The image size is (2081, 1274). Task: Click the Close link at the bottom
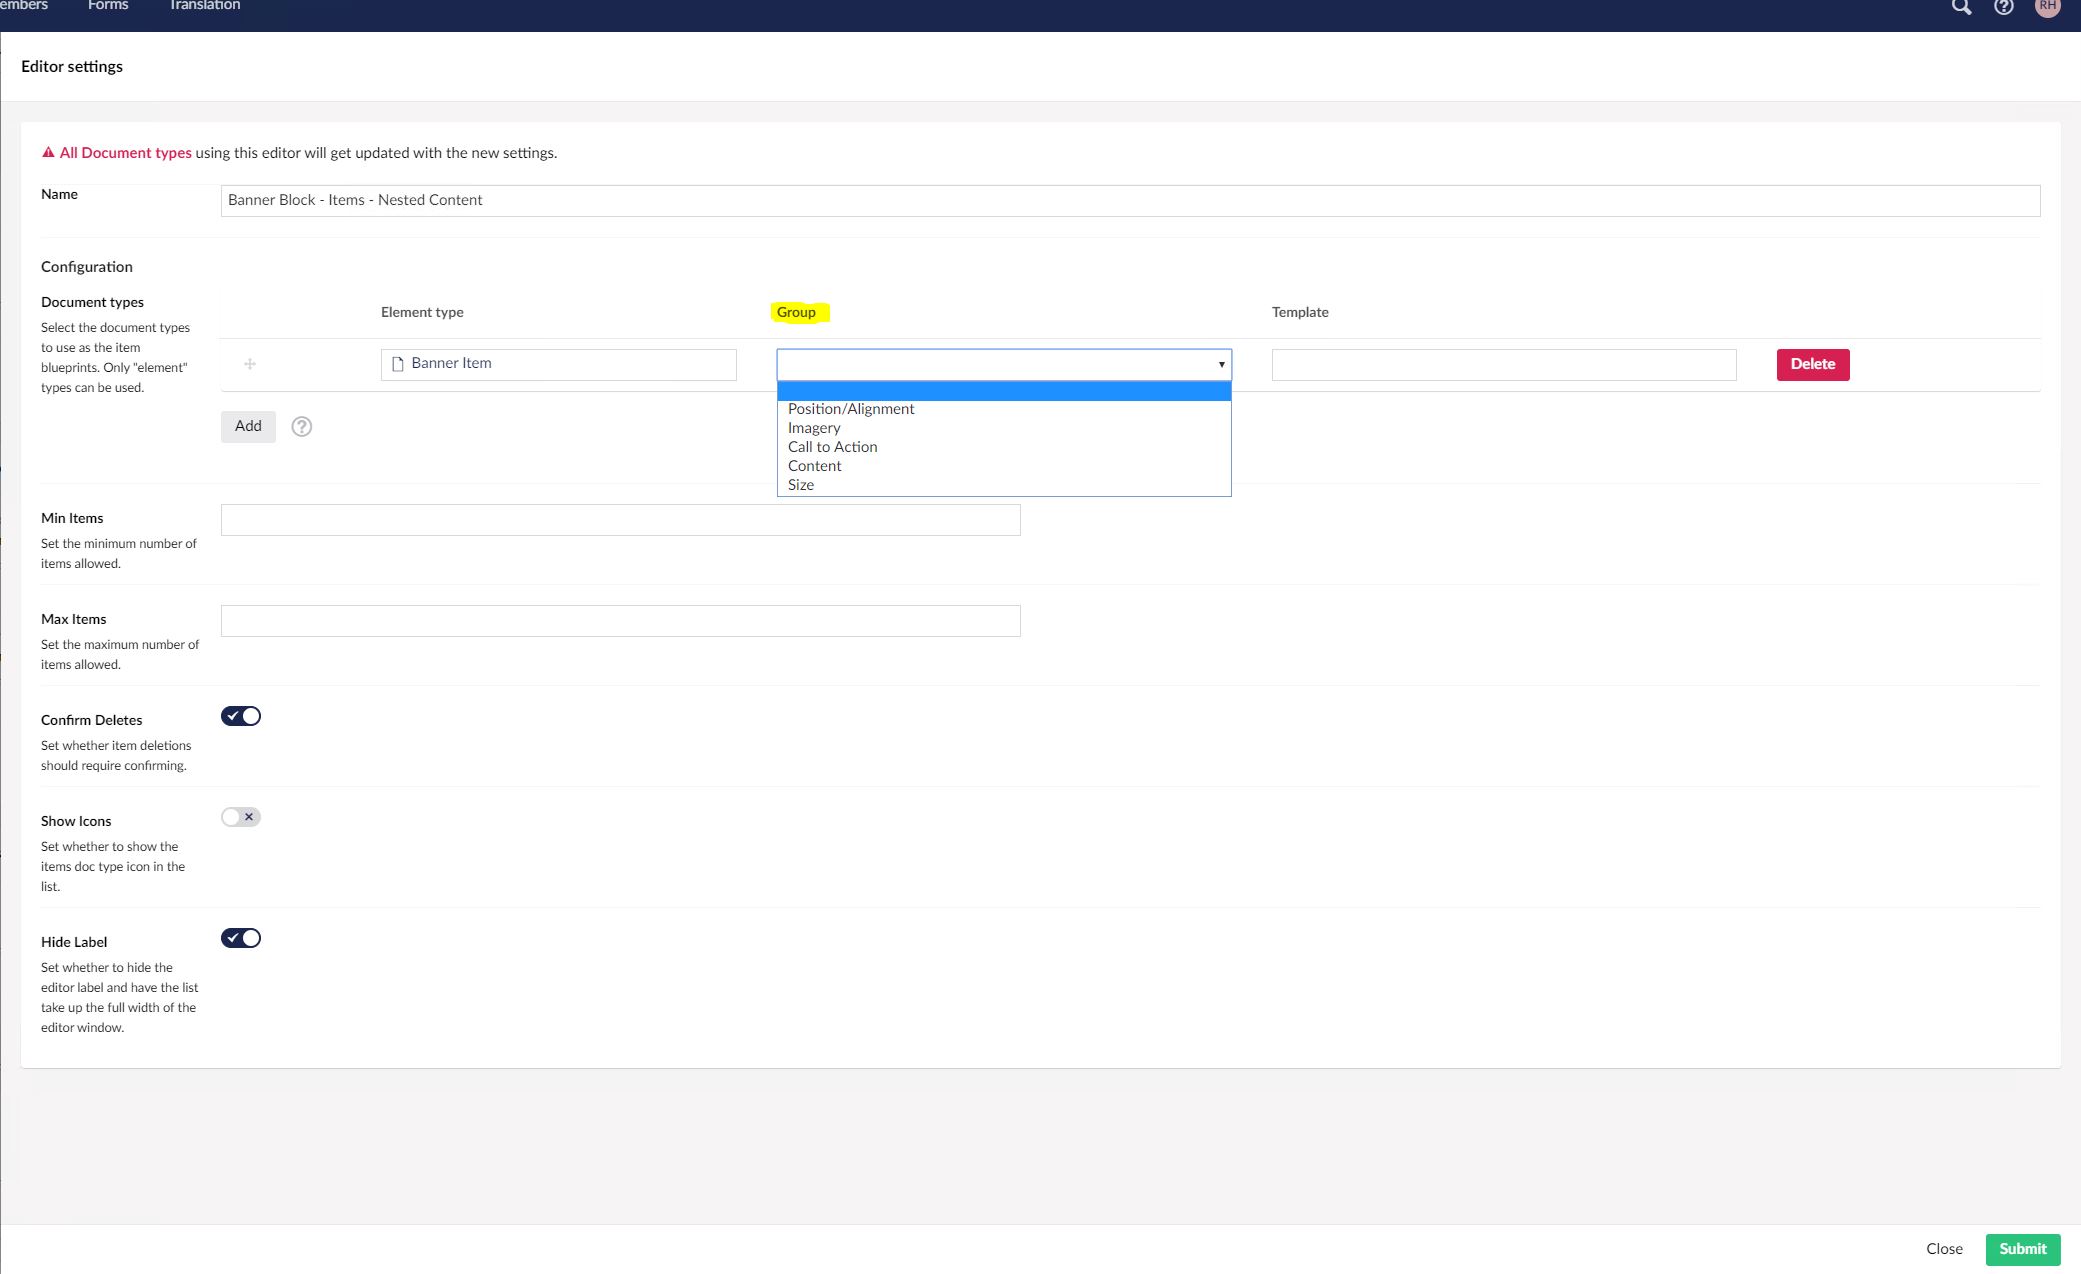pos(1944,1249)
